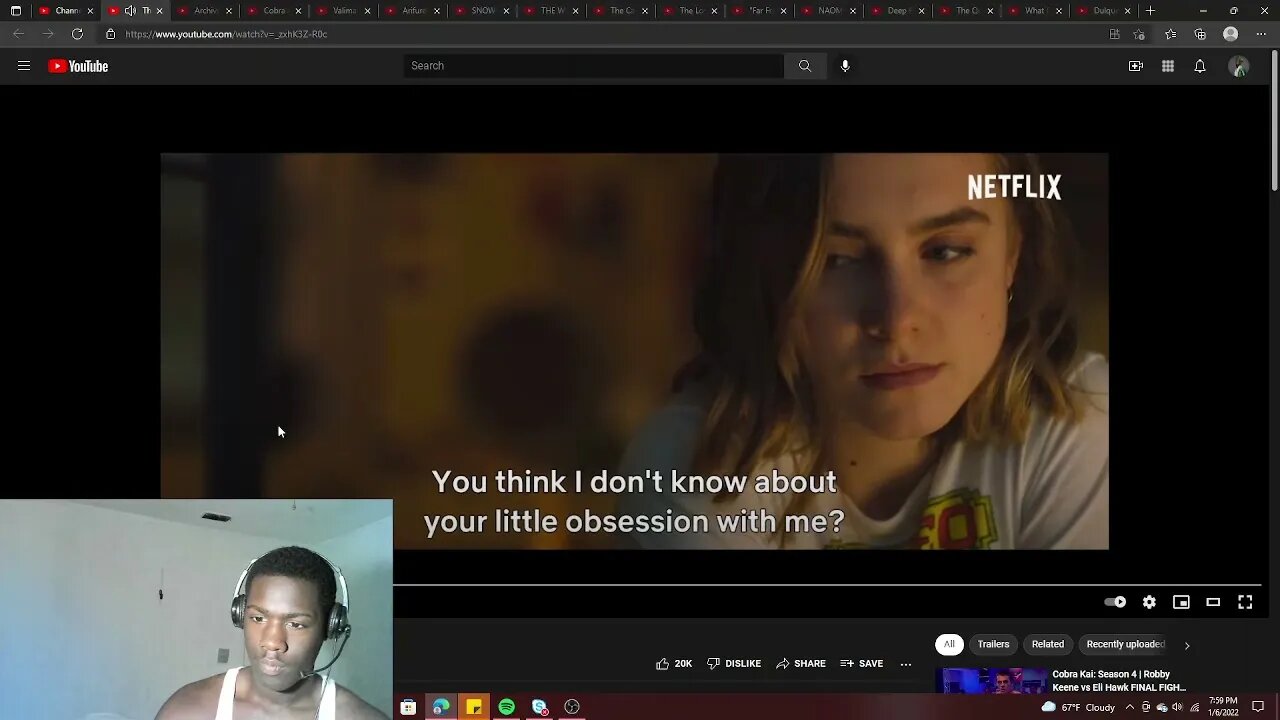
Task: Refresh the current page
Action: (77, 34)
